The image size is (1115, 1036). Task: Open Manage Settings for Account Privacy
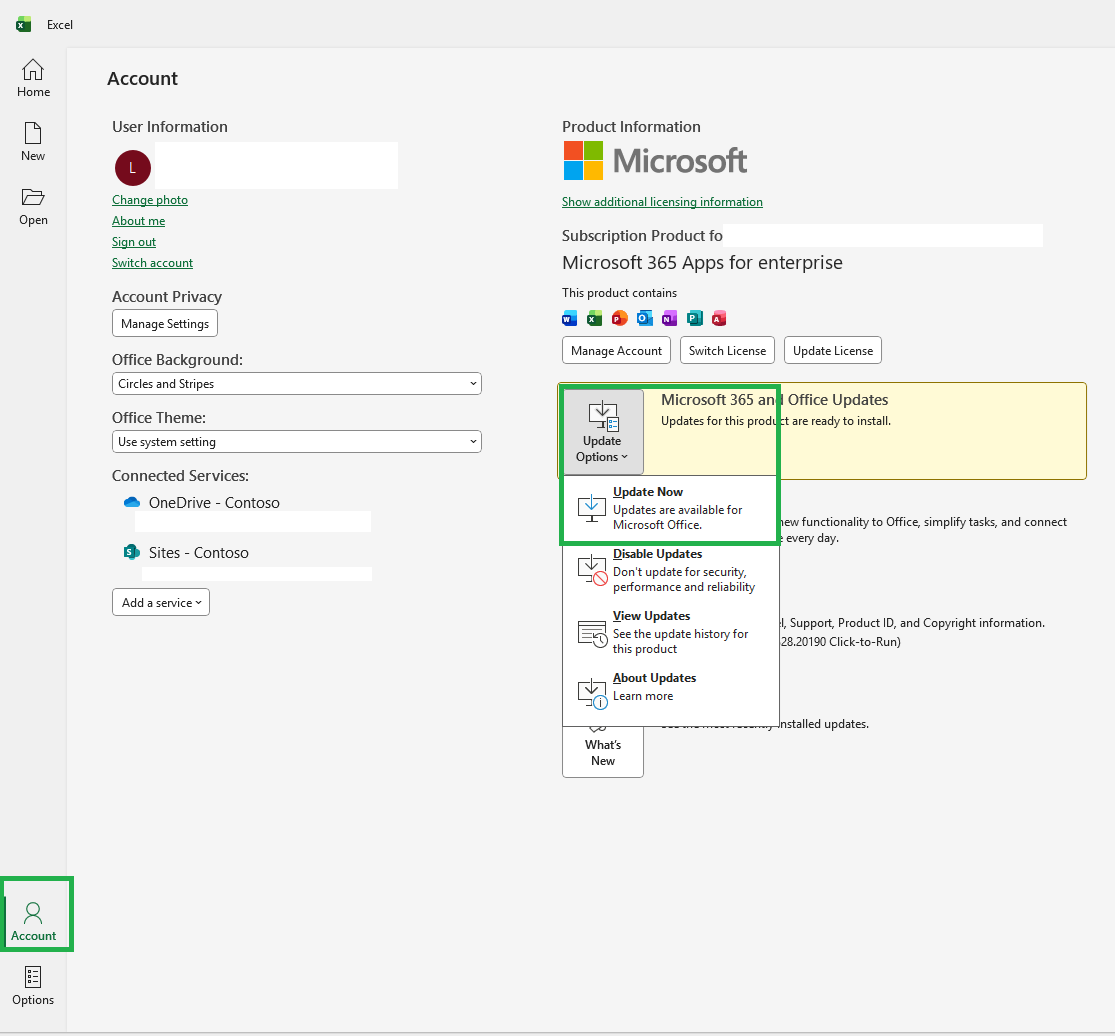click(x=165, y=324)
